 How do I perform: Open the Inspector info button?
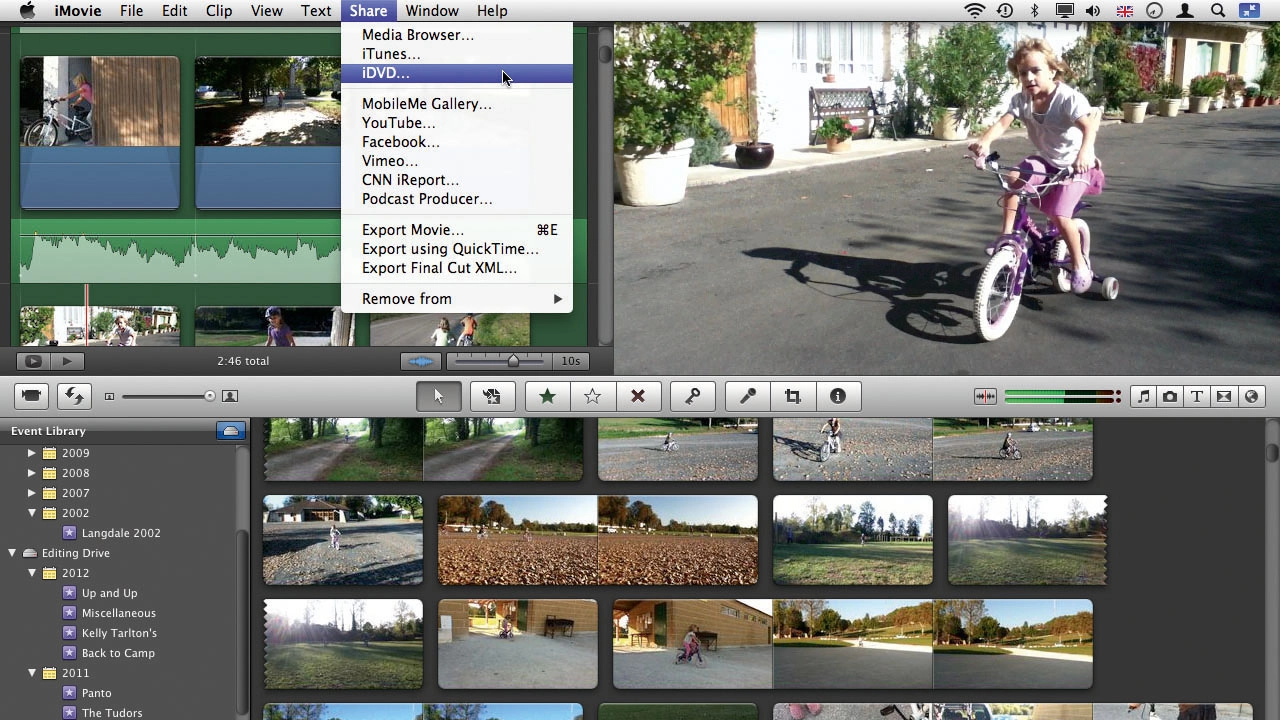click(x=838, y=397)
